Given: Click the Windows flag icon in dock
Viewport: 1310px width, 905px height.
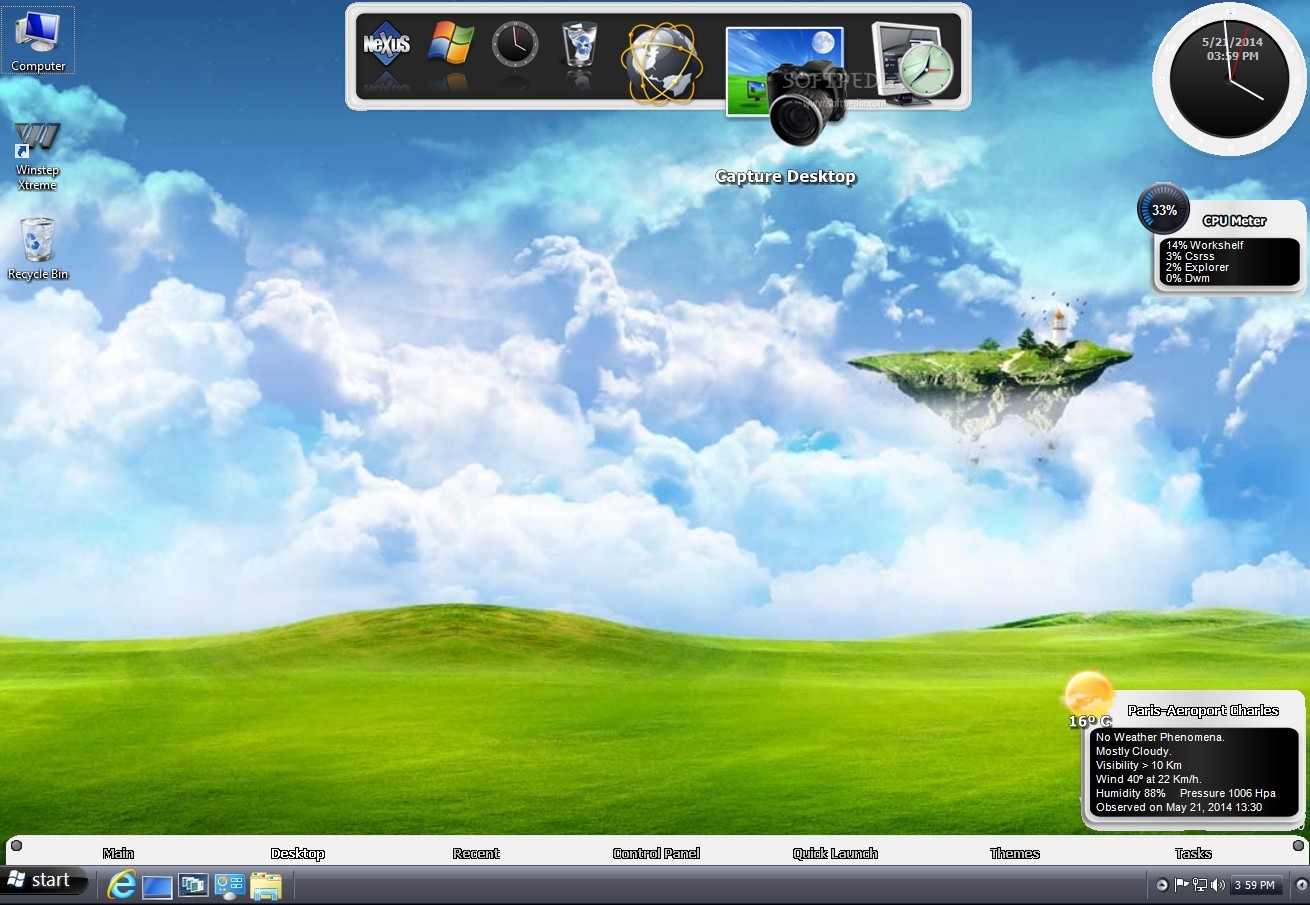Looking at the screenshot, I should pos(451,44).
